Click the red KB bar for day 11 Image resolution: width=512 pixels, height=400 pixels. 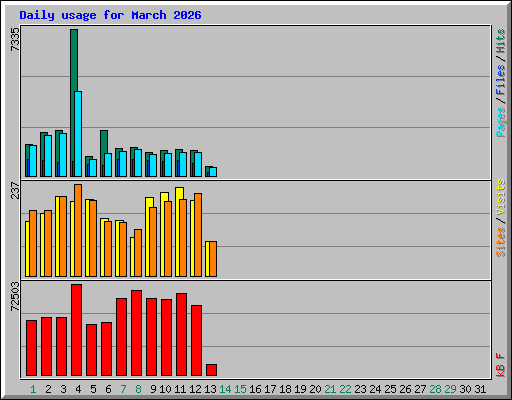click(181, 335)
